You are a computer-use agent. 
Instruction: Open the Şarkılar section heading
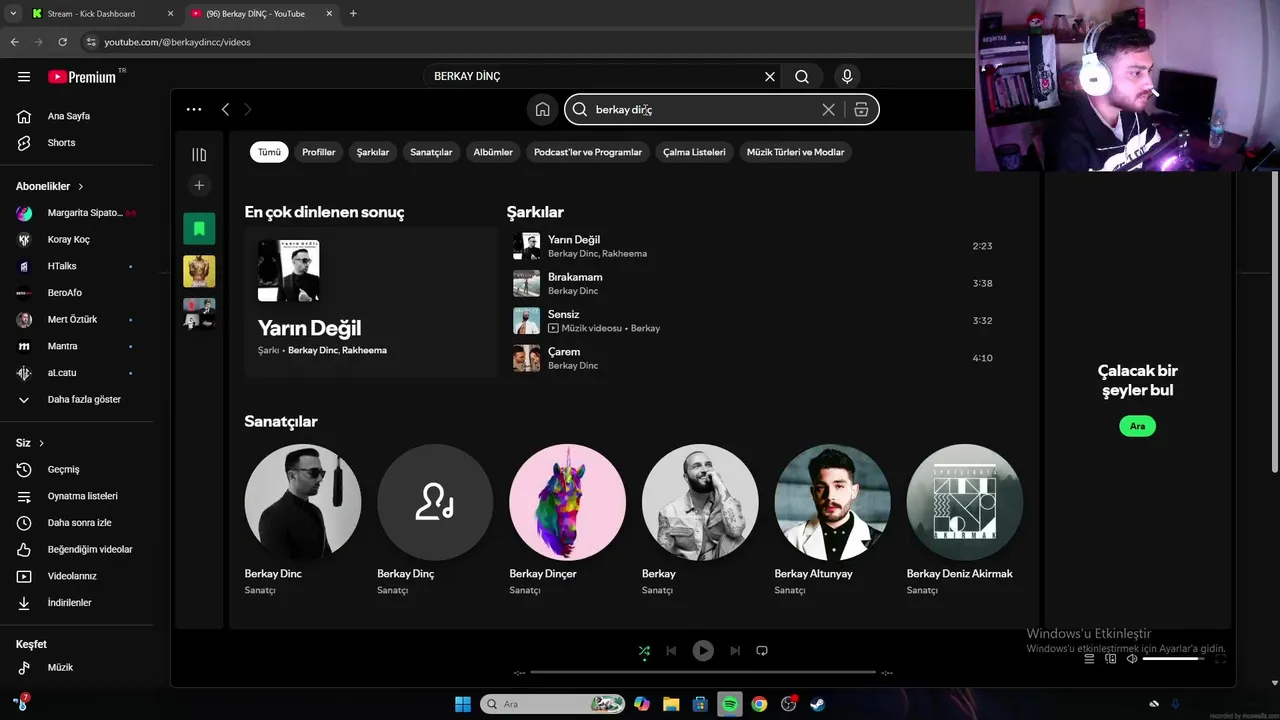coord(535,212)
